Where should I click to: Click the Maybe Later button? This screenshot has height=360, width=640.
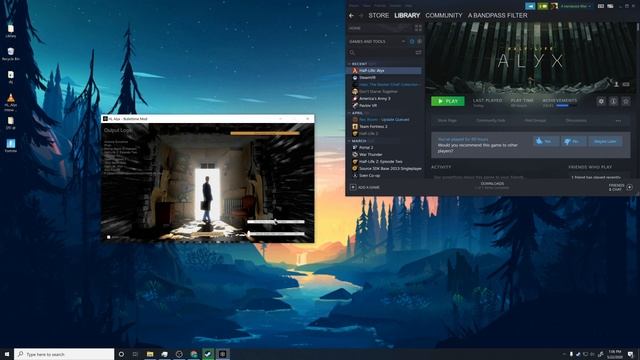point(605,141)
